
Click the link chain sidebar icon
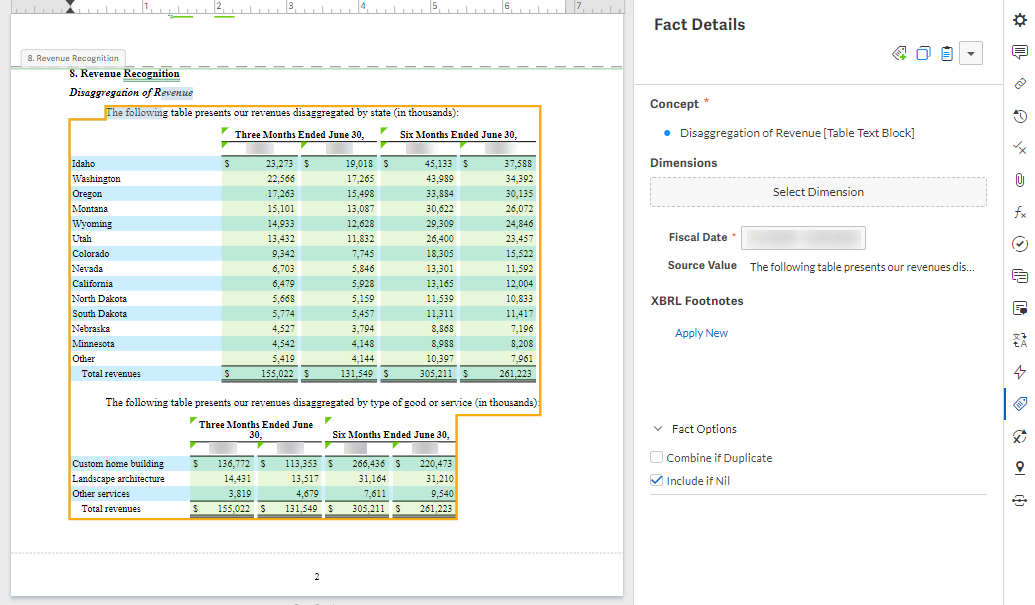point(1019,84)
